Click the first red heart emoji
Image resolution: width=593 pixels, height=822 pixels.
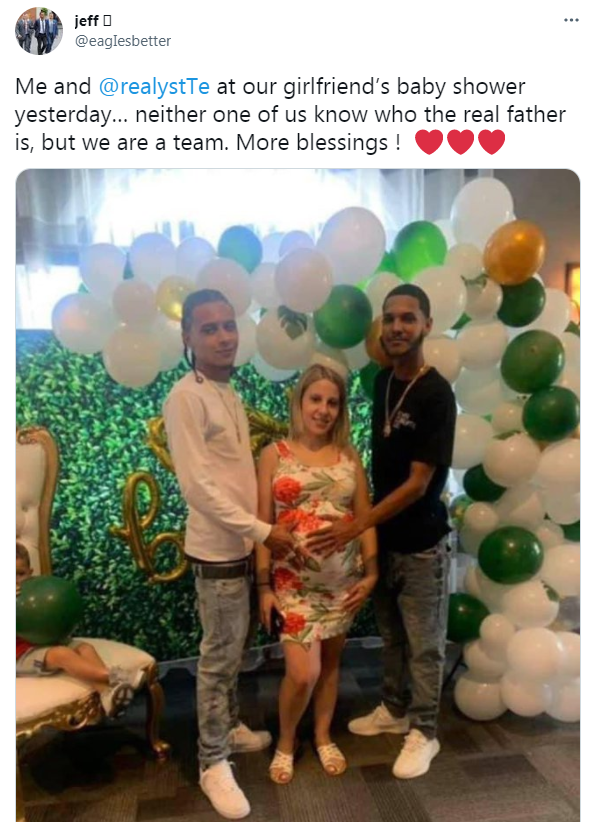(x=429, y=142)
